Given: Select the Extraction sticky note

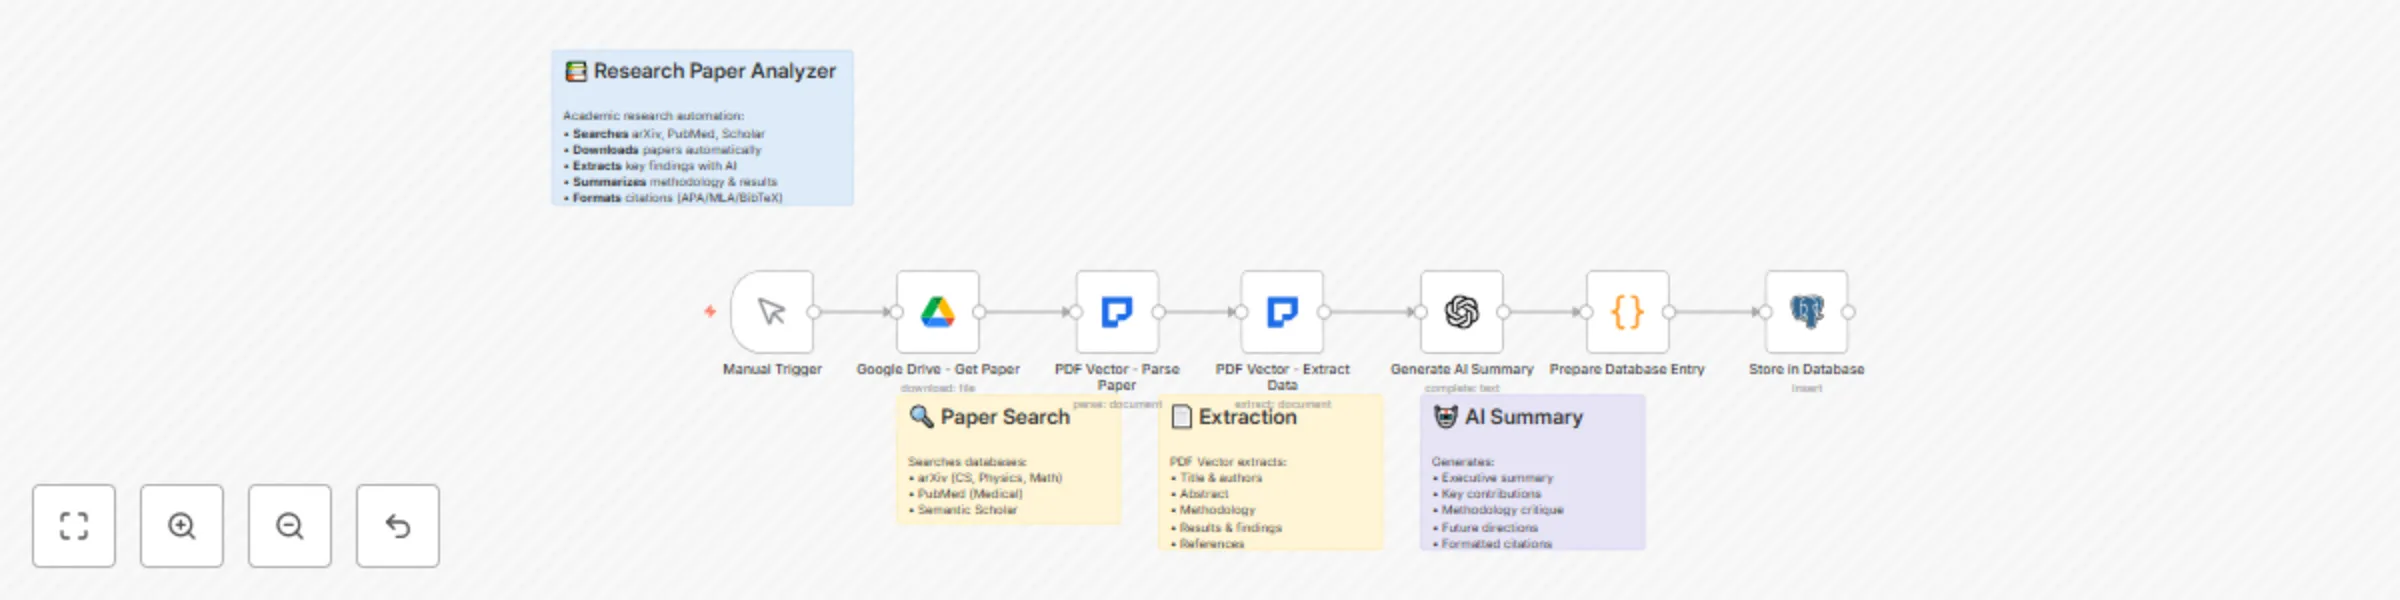Looking at the screenshot, I should tap(1271, 472).
